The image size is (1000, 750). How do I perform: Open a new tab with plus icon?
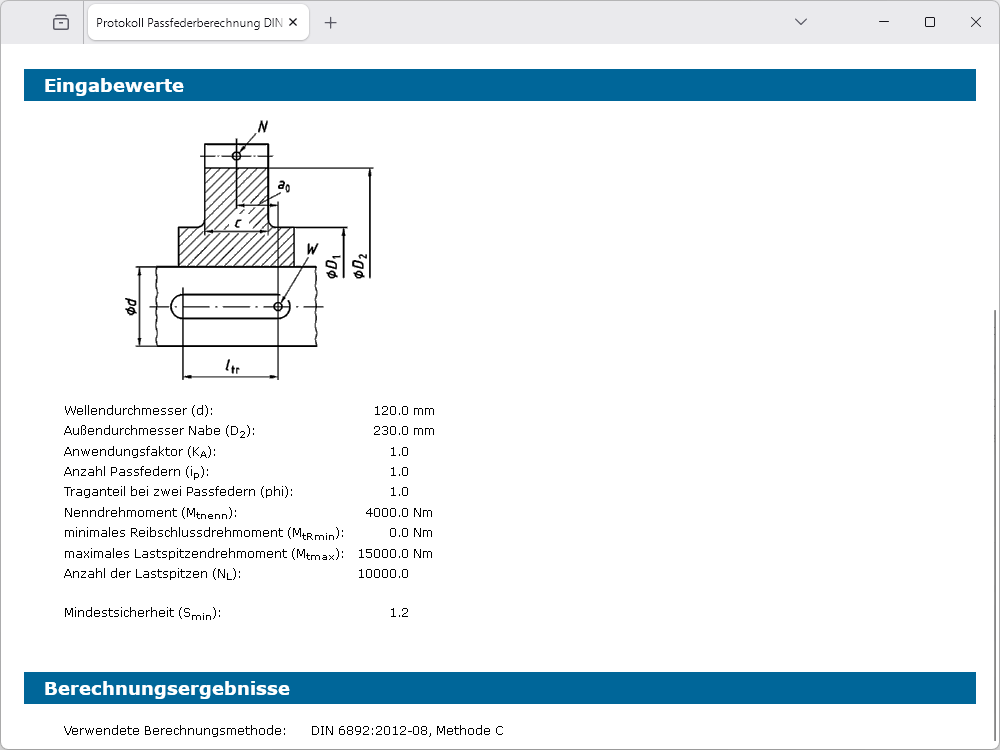pyautogui.click(x=331, y=23)
